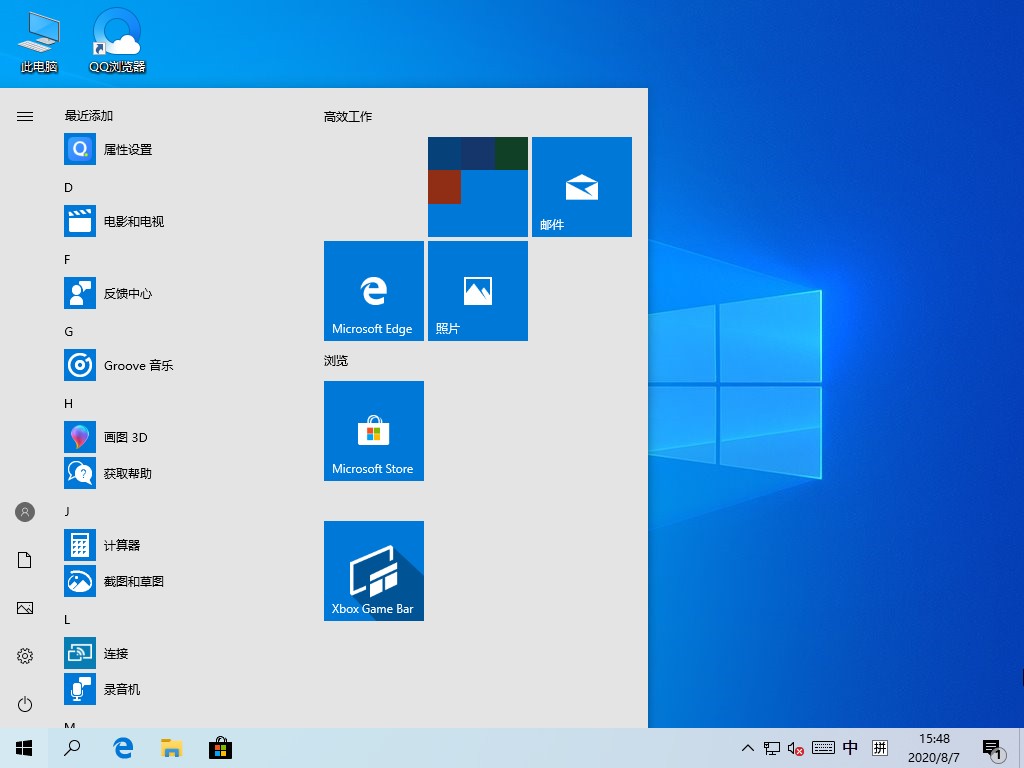Open the Start button on the taskbar
Viewport: 1024px width, 768px height.
click(x=22, y=748)
